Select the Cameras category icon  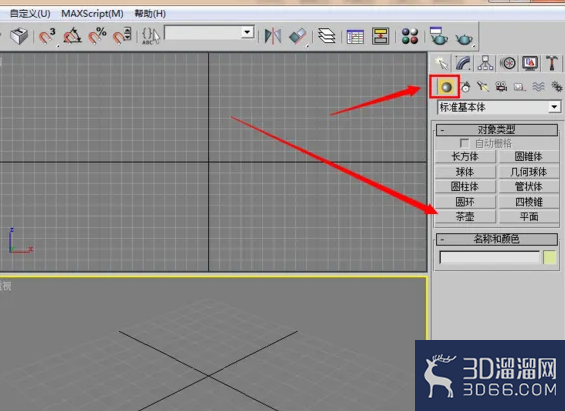coord(501,87)
